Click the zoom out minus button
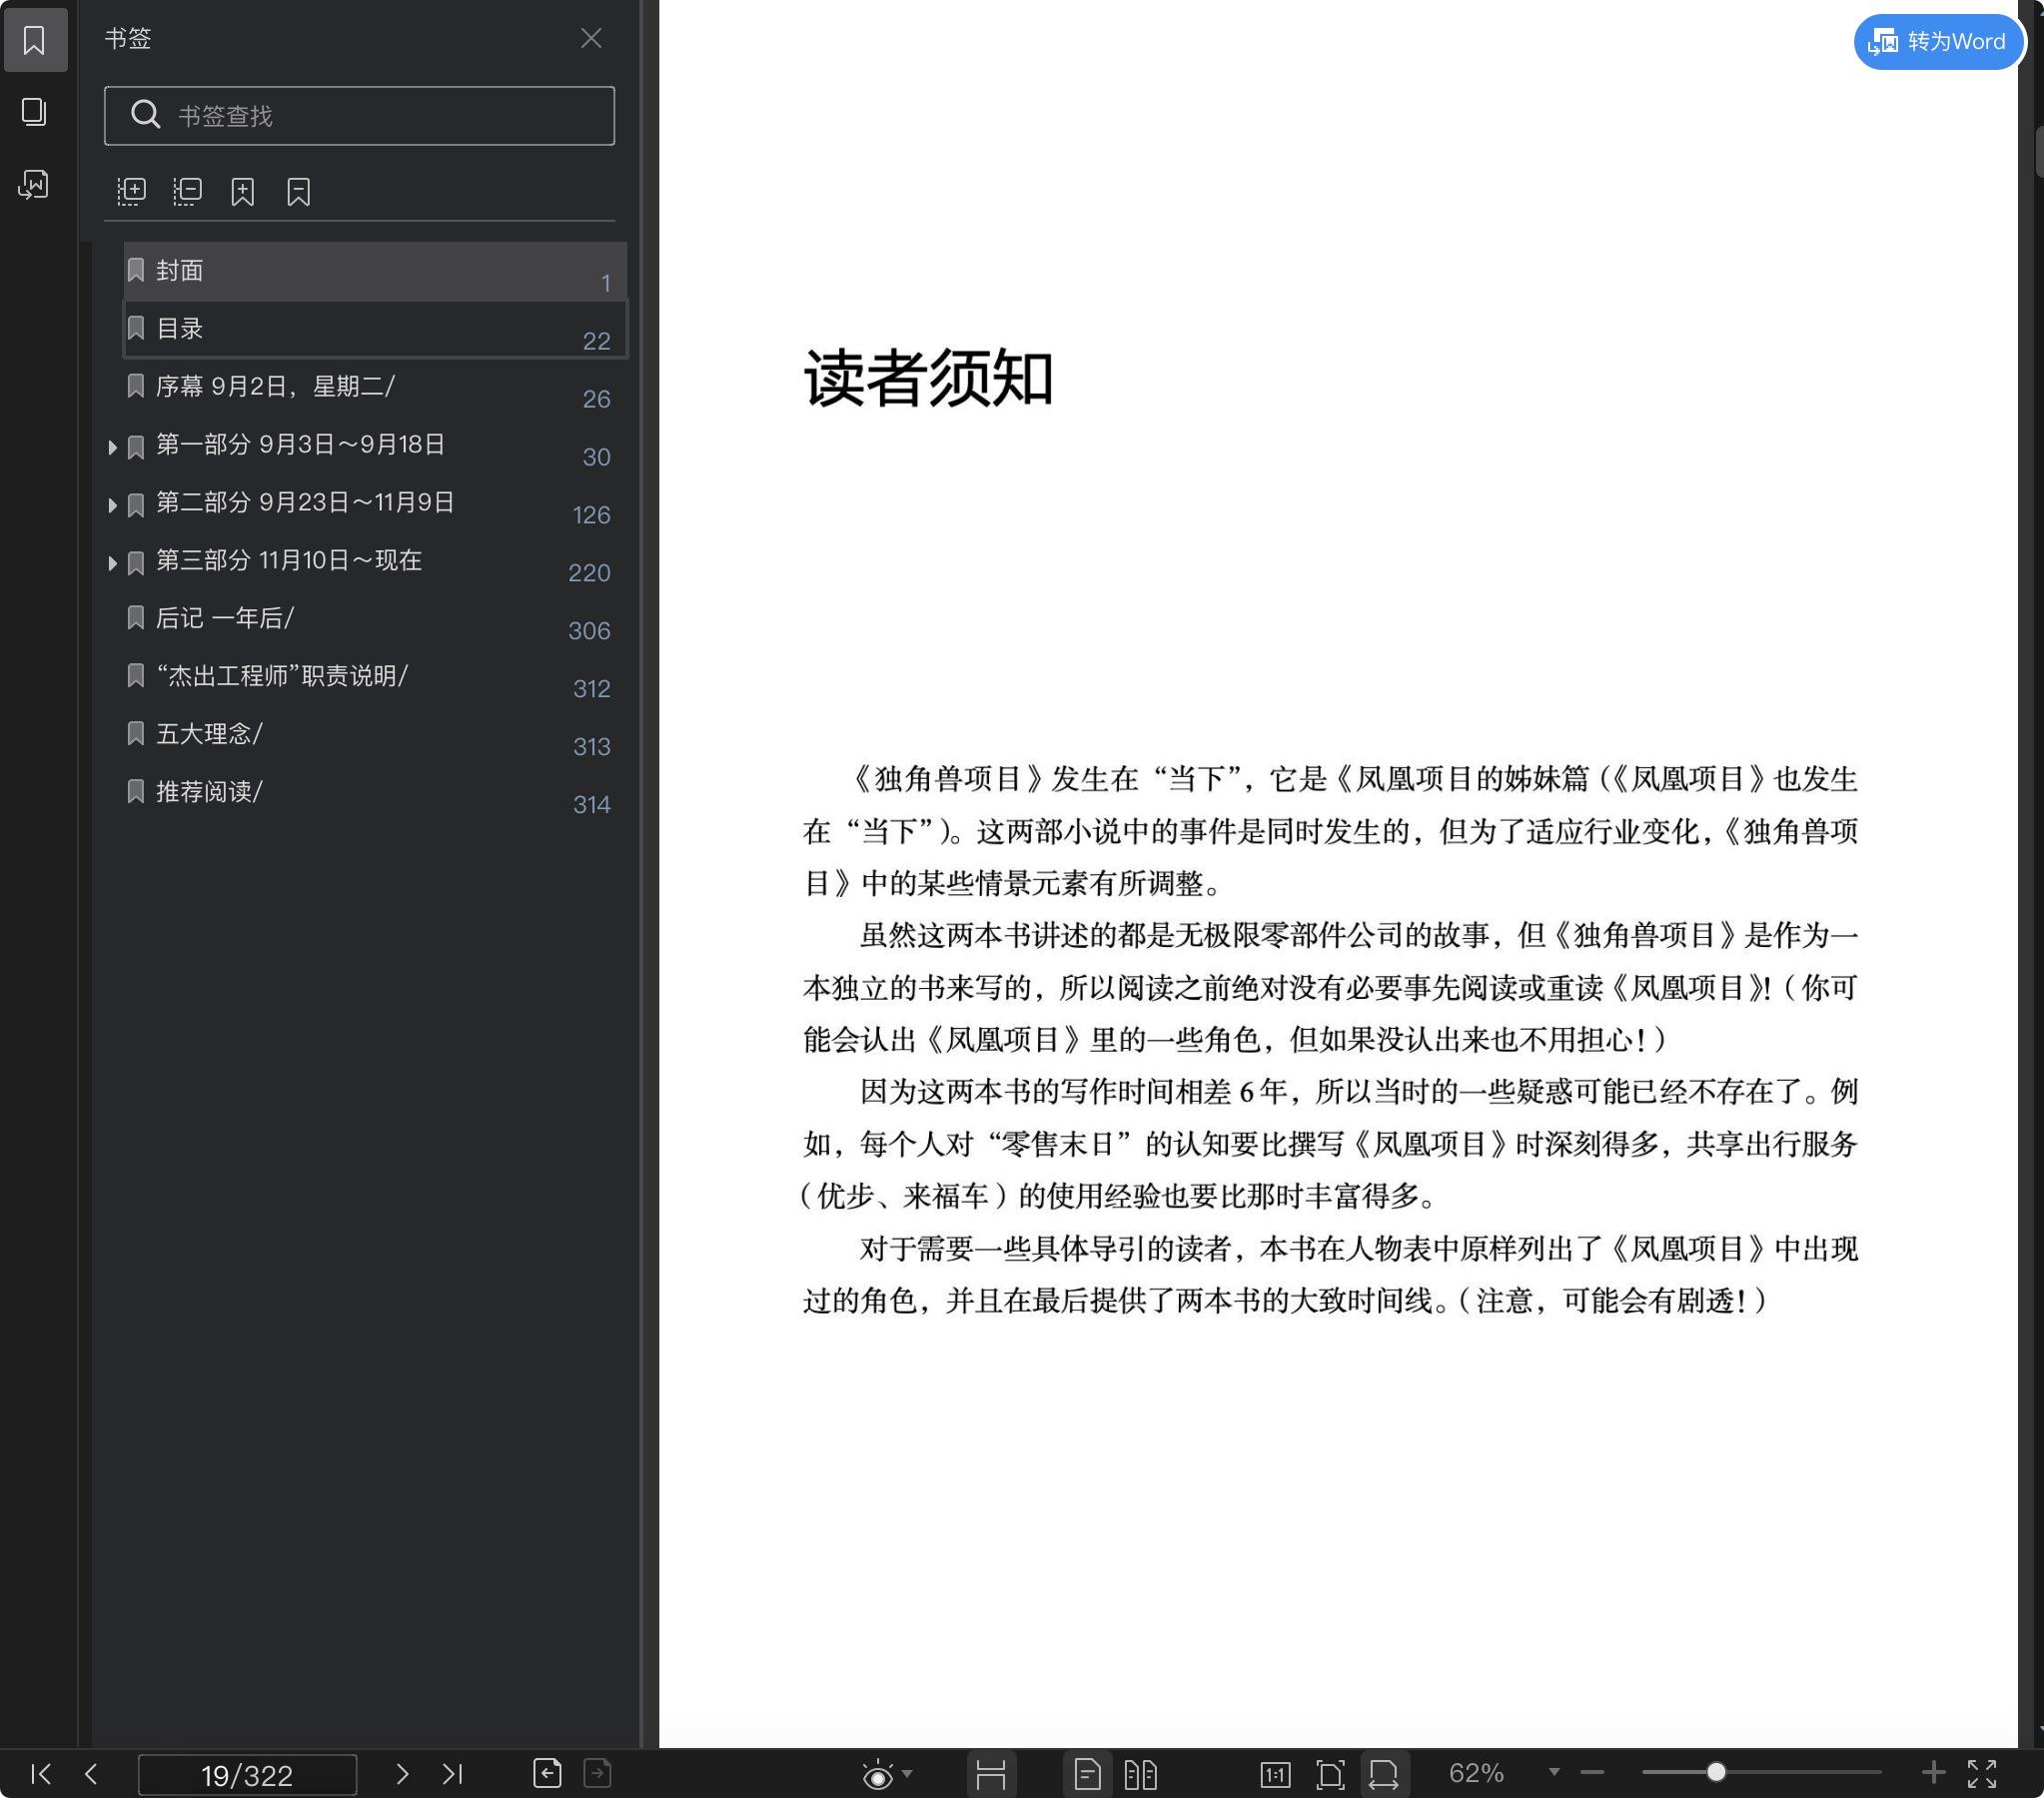Viewport: 2044px width, 1798px height. (1592, 1773)
